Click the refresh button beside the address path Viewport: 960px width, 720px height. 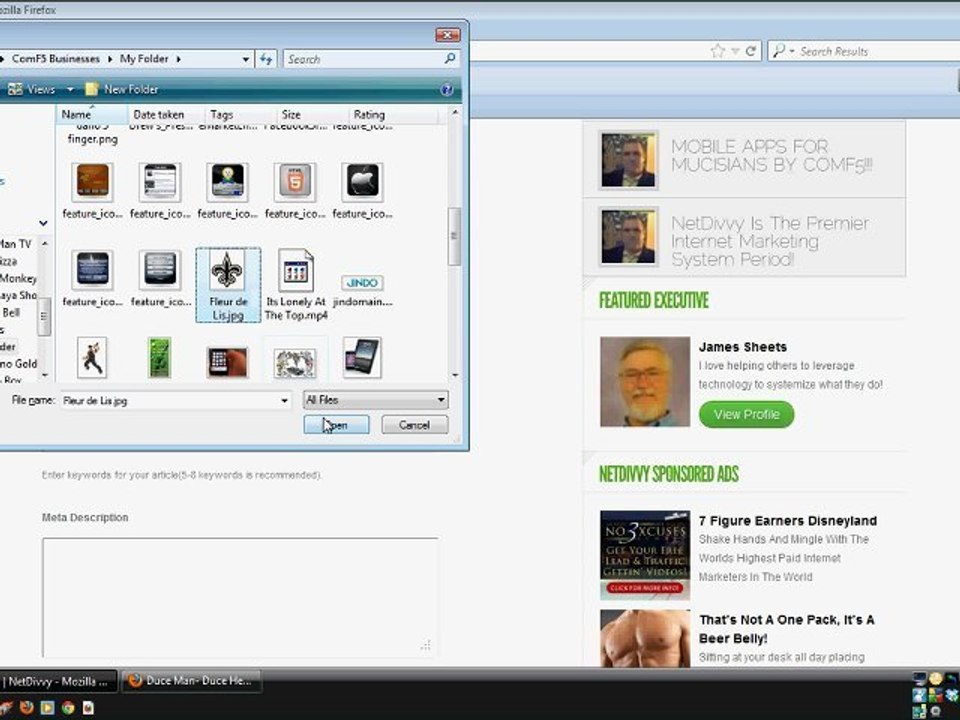click(266, 59)
